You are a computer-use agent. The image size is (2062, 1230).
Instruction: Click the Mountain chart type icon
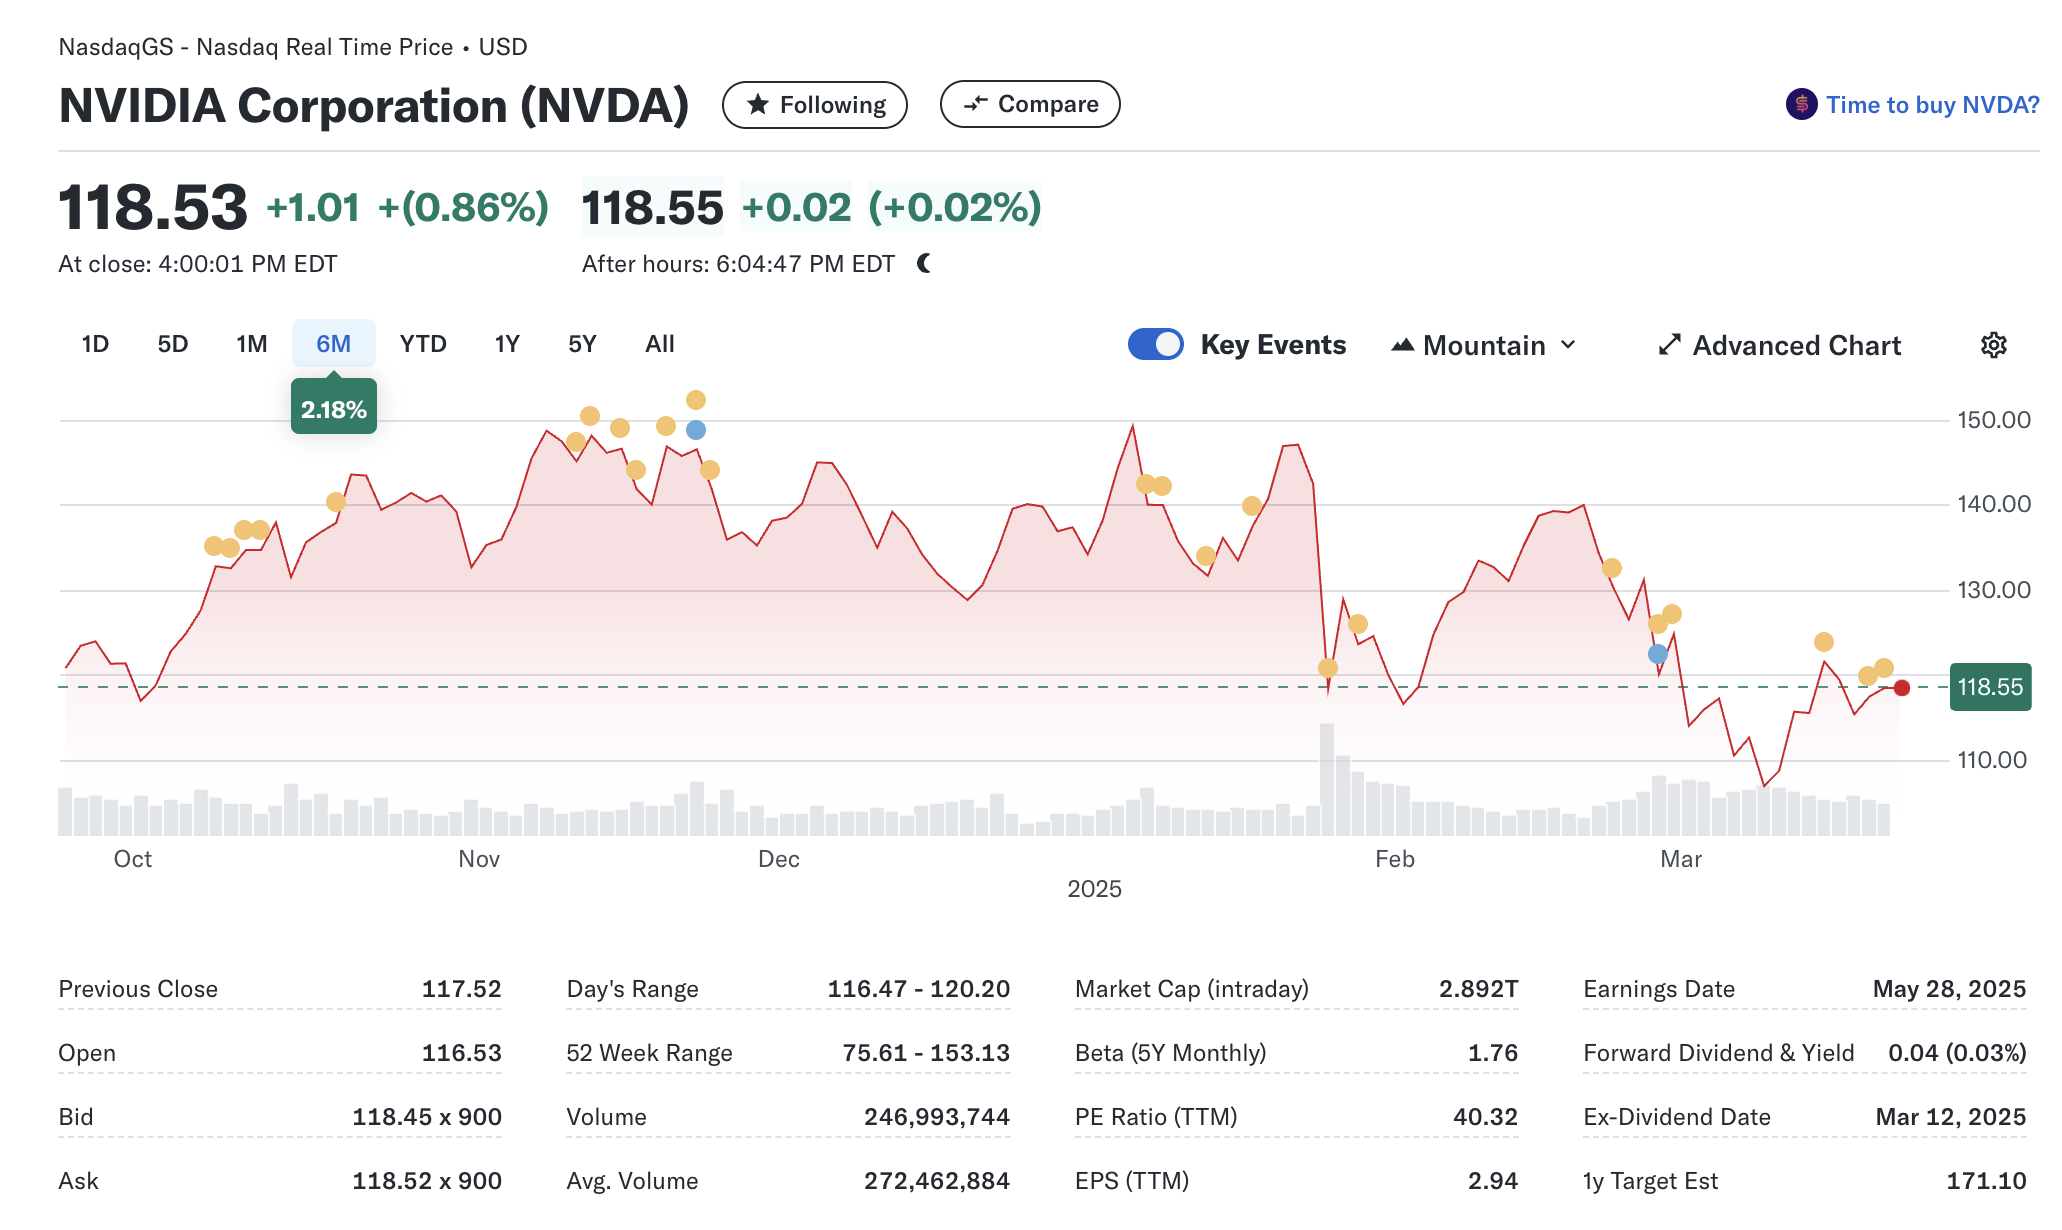pyautogui.click(x=1402, y=345)
